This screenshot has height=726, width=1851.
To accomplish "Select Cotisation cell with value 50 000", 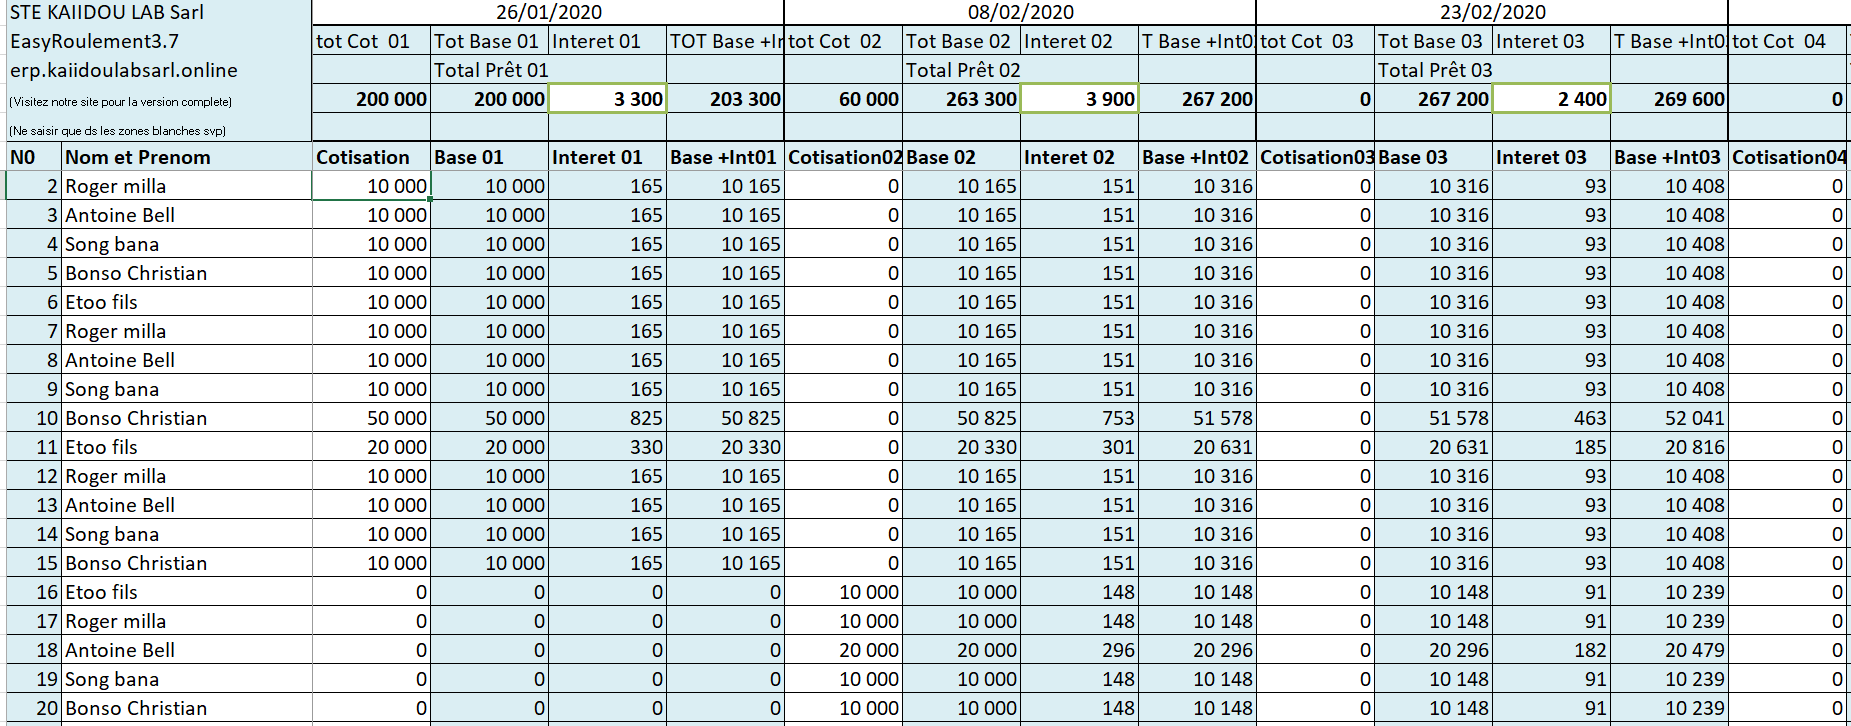I will click(x=372, y=418).
